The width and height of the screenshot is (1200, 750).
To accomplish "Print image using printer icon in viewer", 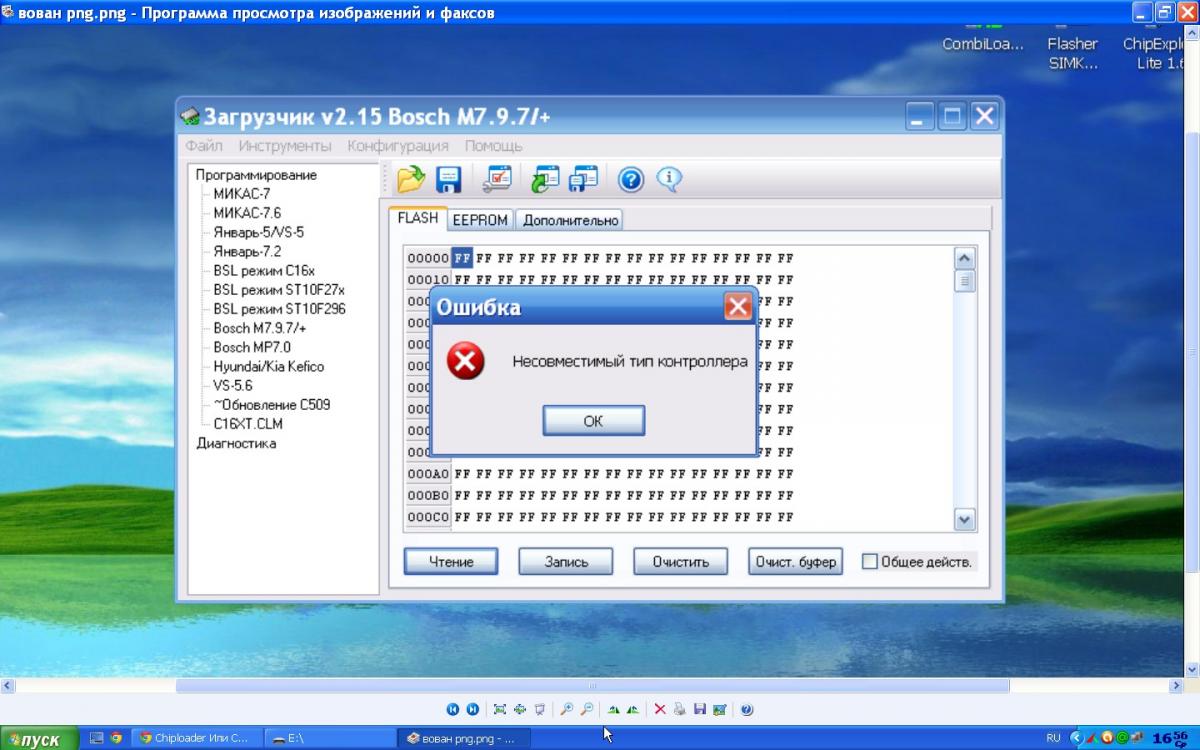I will pos(680,709).
